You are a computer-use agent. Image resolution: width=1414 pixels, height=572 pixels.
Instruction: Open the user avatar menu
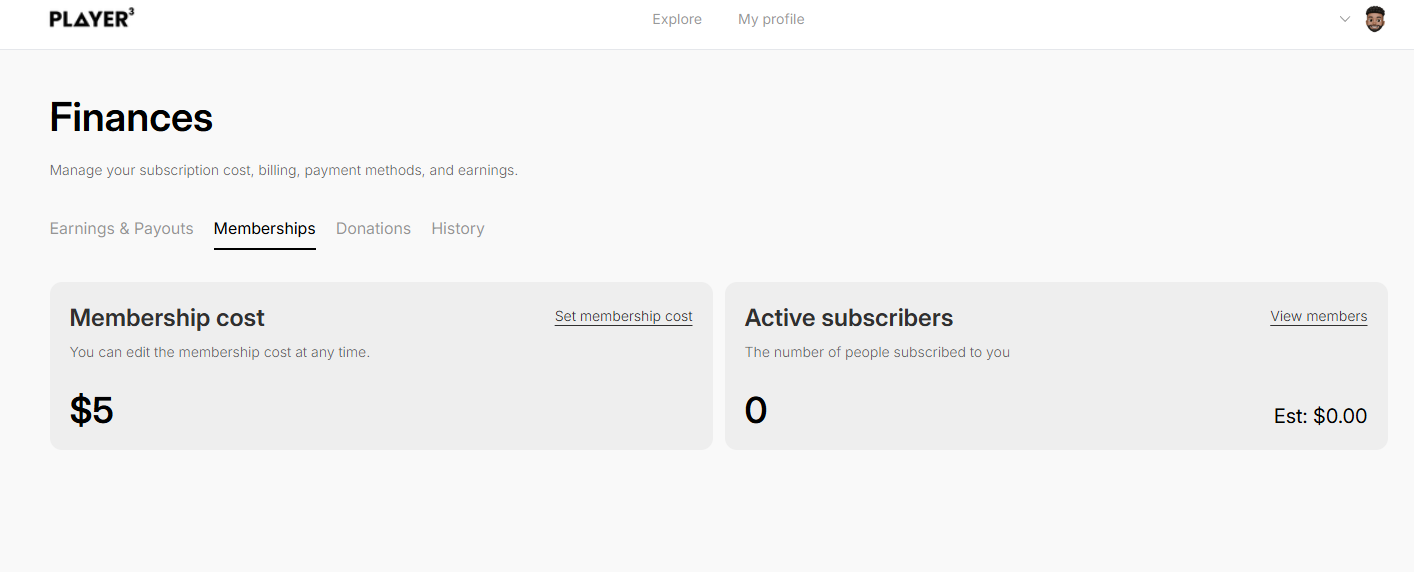1375,19
